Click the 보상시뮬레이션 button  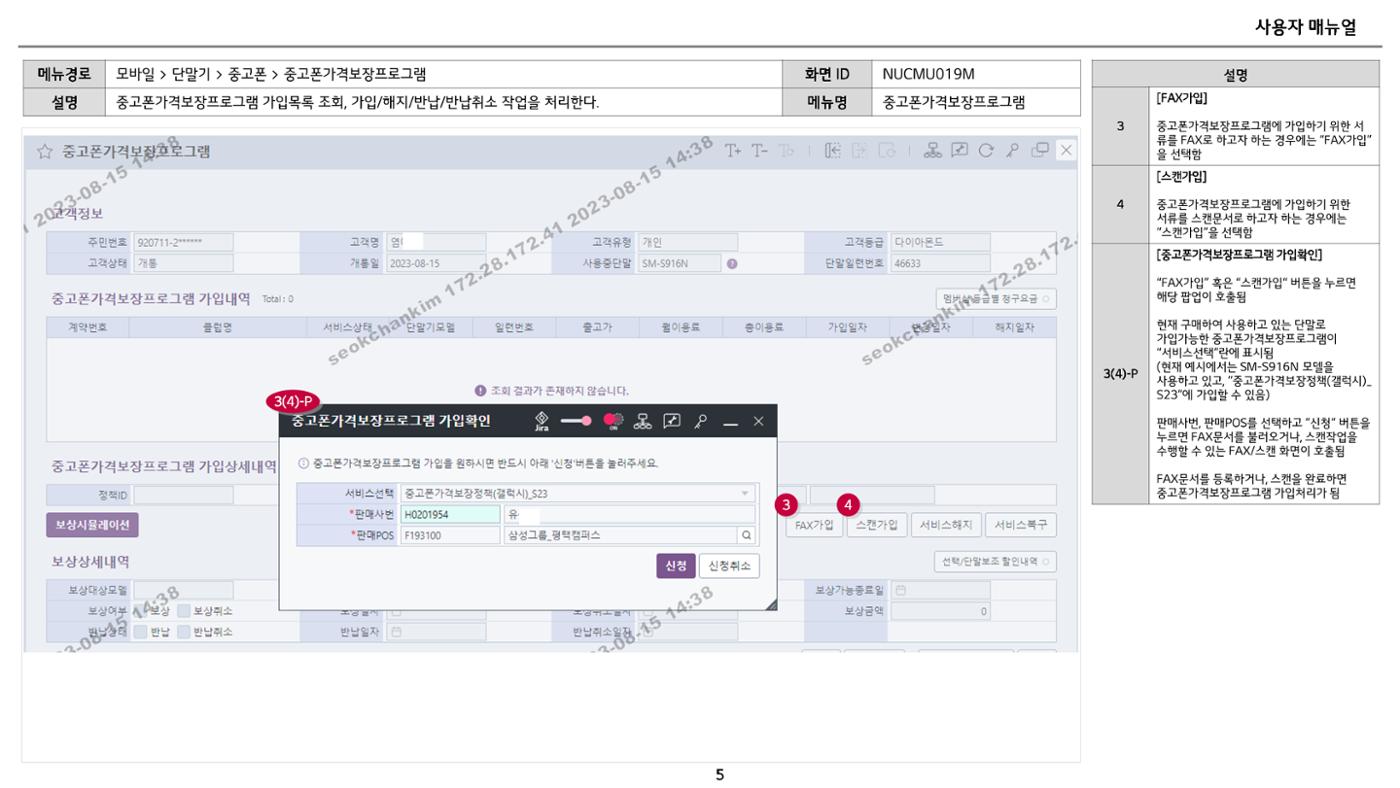[92, 525]
